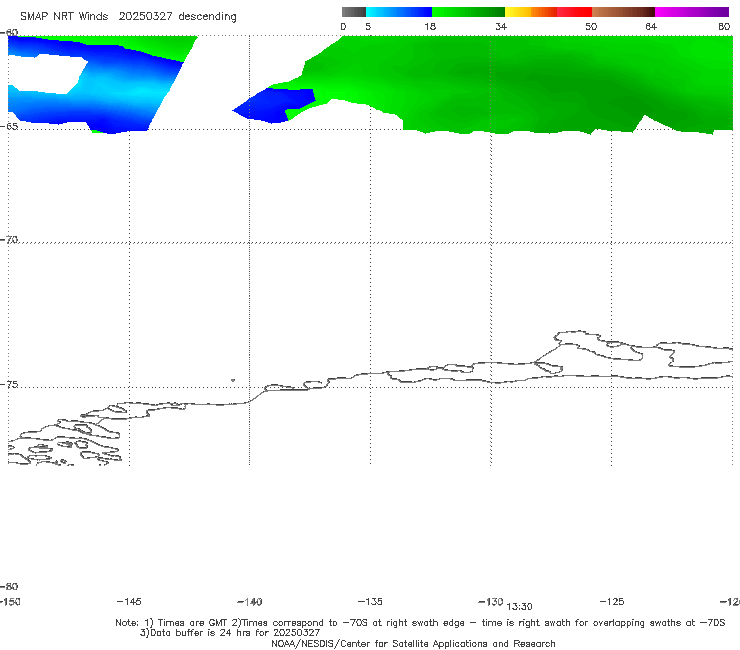Select the gray segment of the wind color bar
Viewport: 740px width, 650px height.
pyautogui.click(x=354, y=12)
